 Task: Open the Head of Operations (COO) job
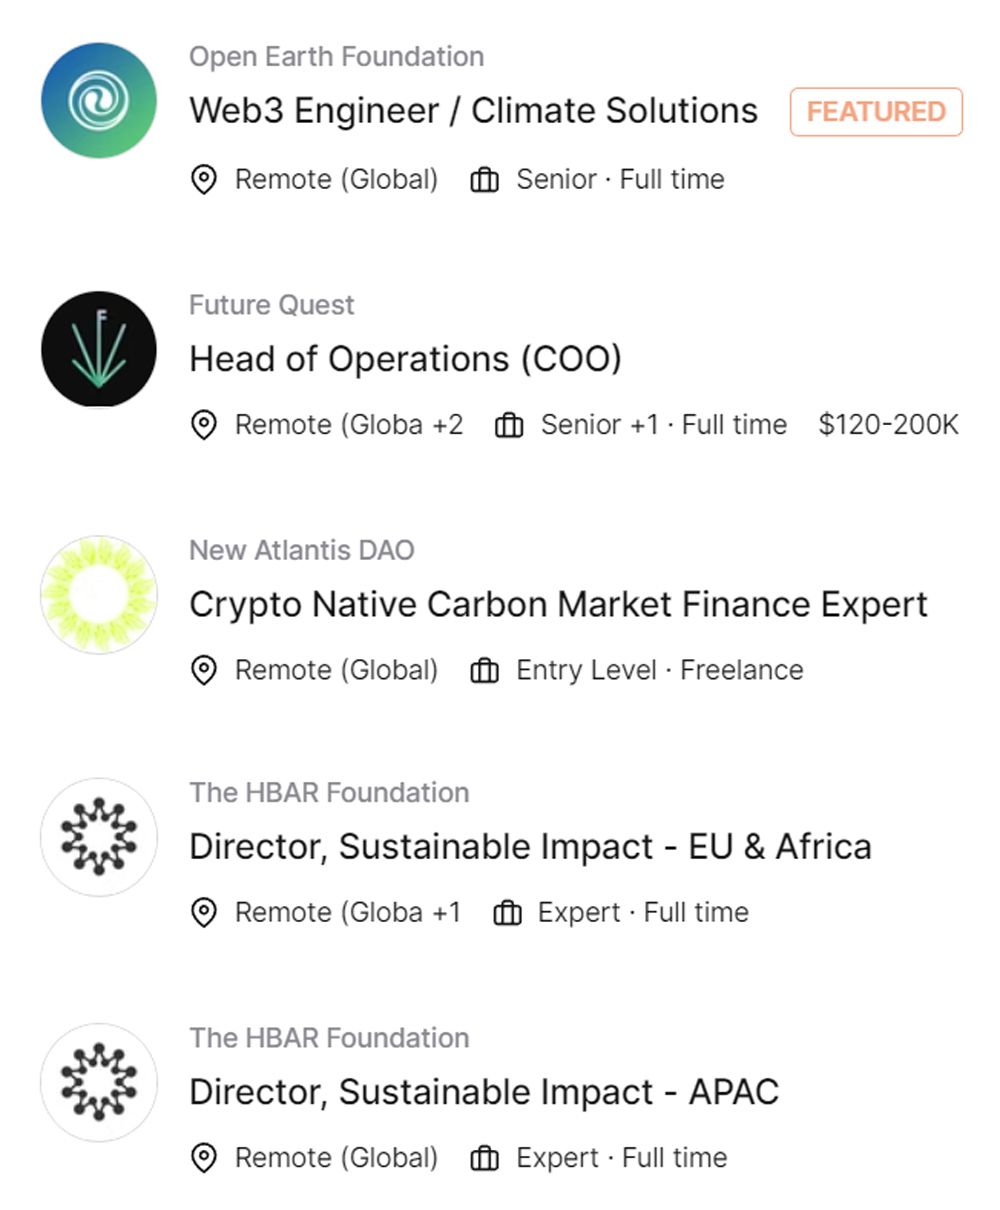point(405,358)
